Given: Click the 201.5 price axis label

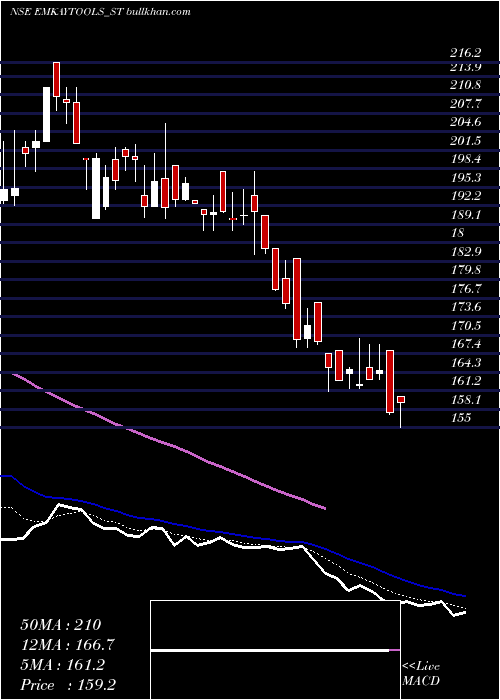Looking at the screenshot, I should point(466,141).
